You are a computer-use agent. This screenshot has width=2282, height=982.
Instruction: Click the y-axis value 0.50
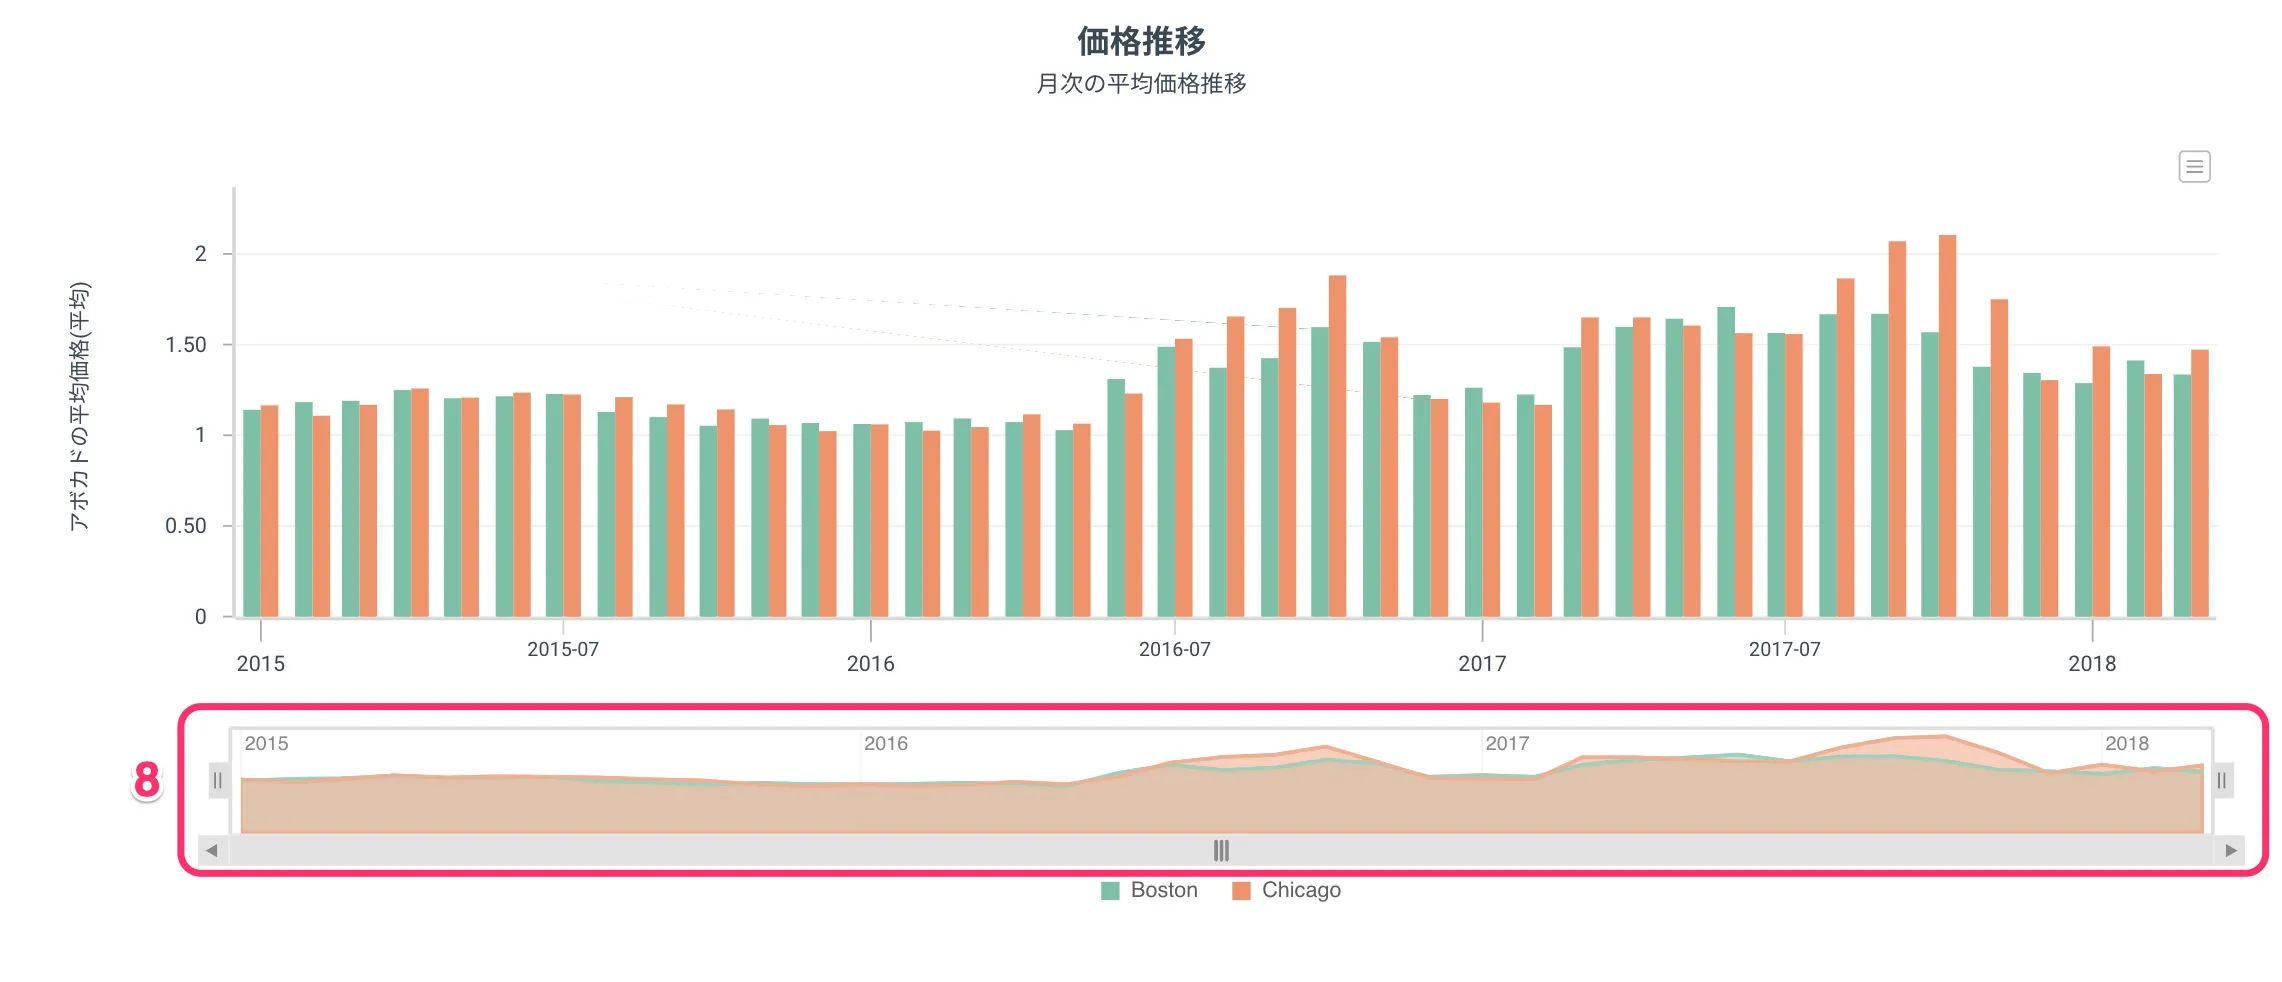click(x=186, y=526)
